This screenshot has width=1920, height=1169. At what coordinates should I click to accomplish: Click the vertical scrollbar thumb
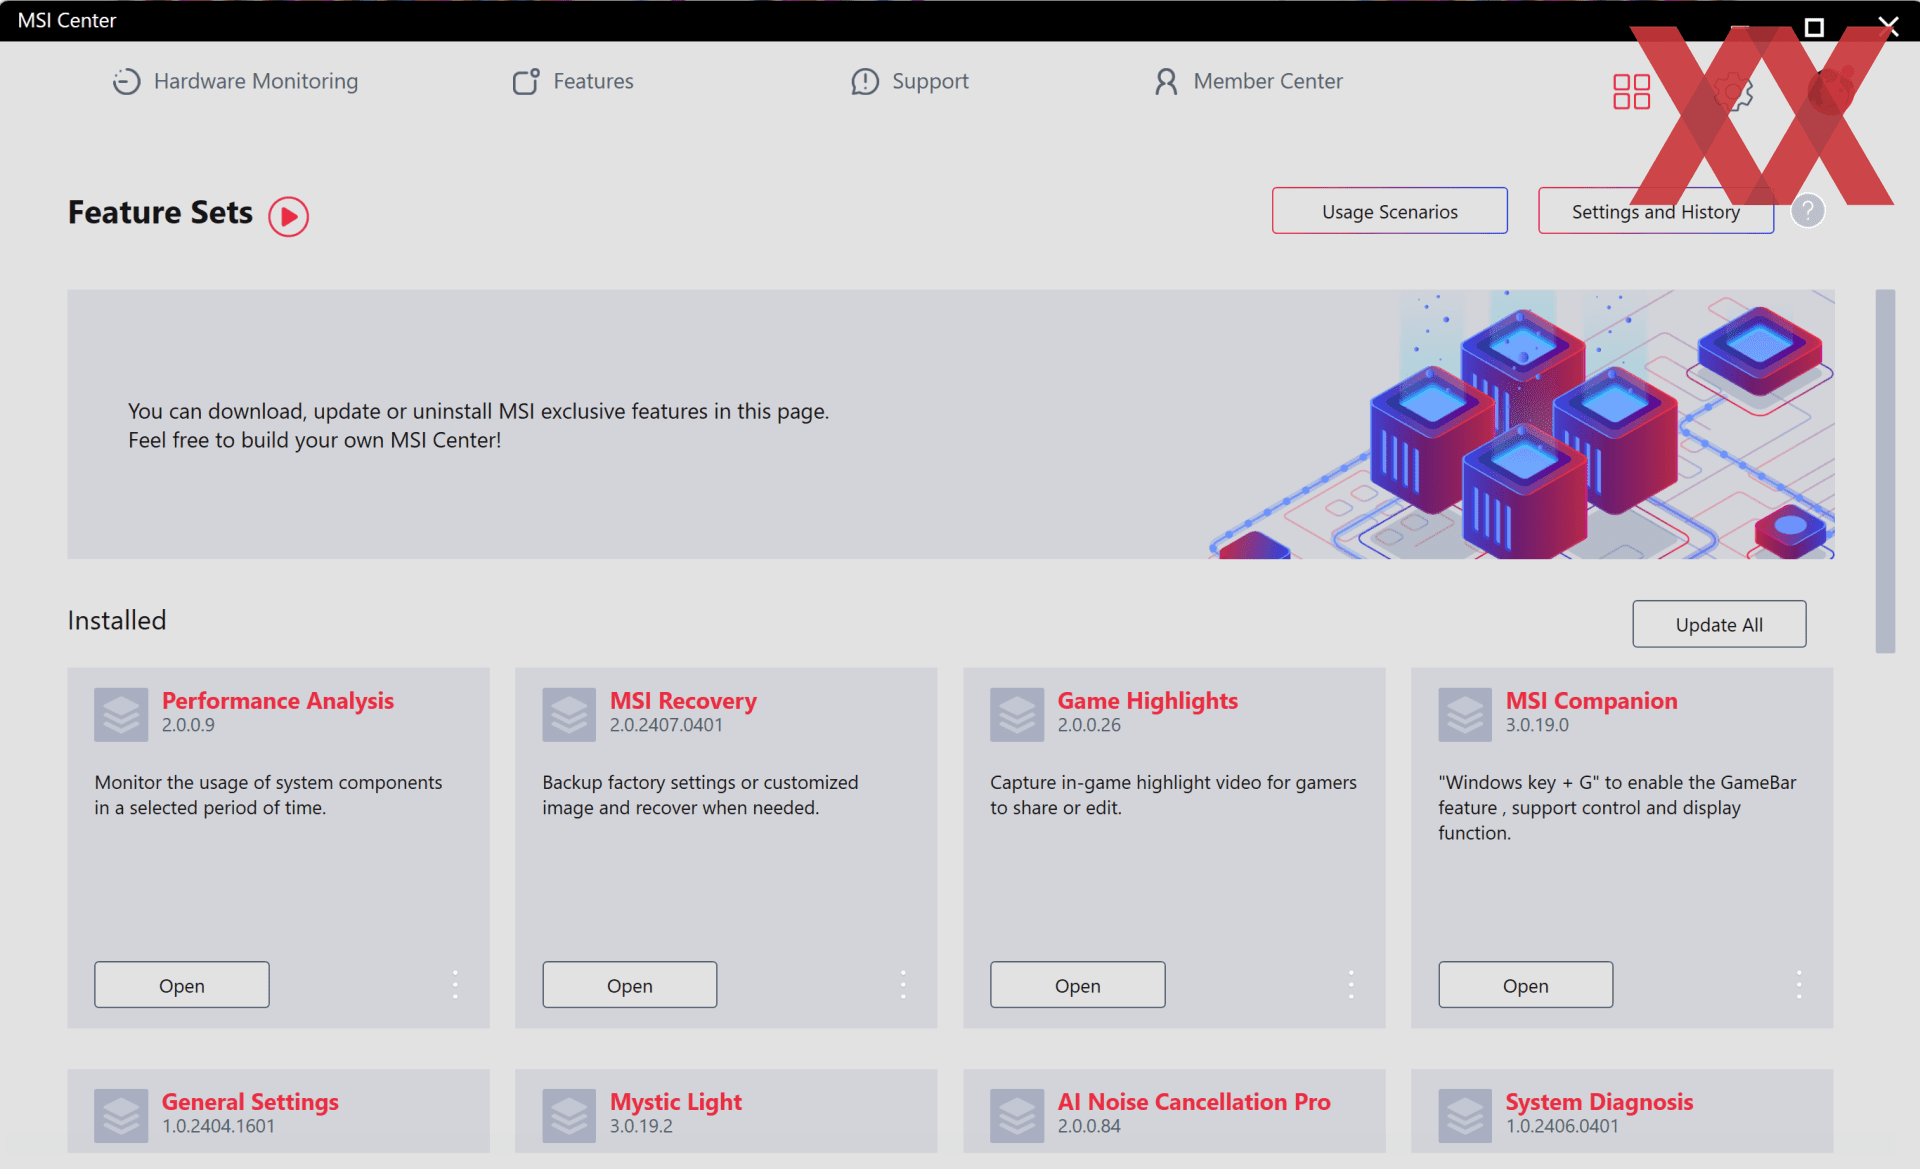[1885, 471]
